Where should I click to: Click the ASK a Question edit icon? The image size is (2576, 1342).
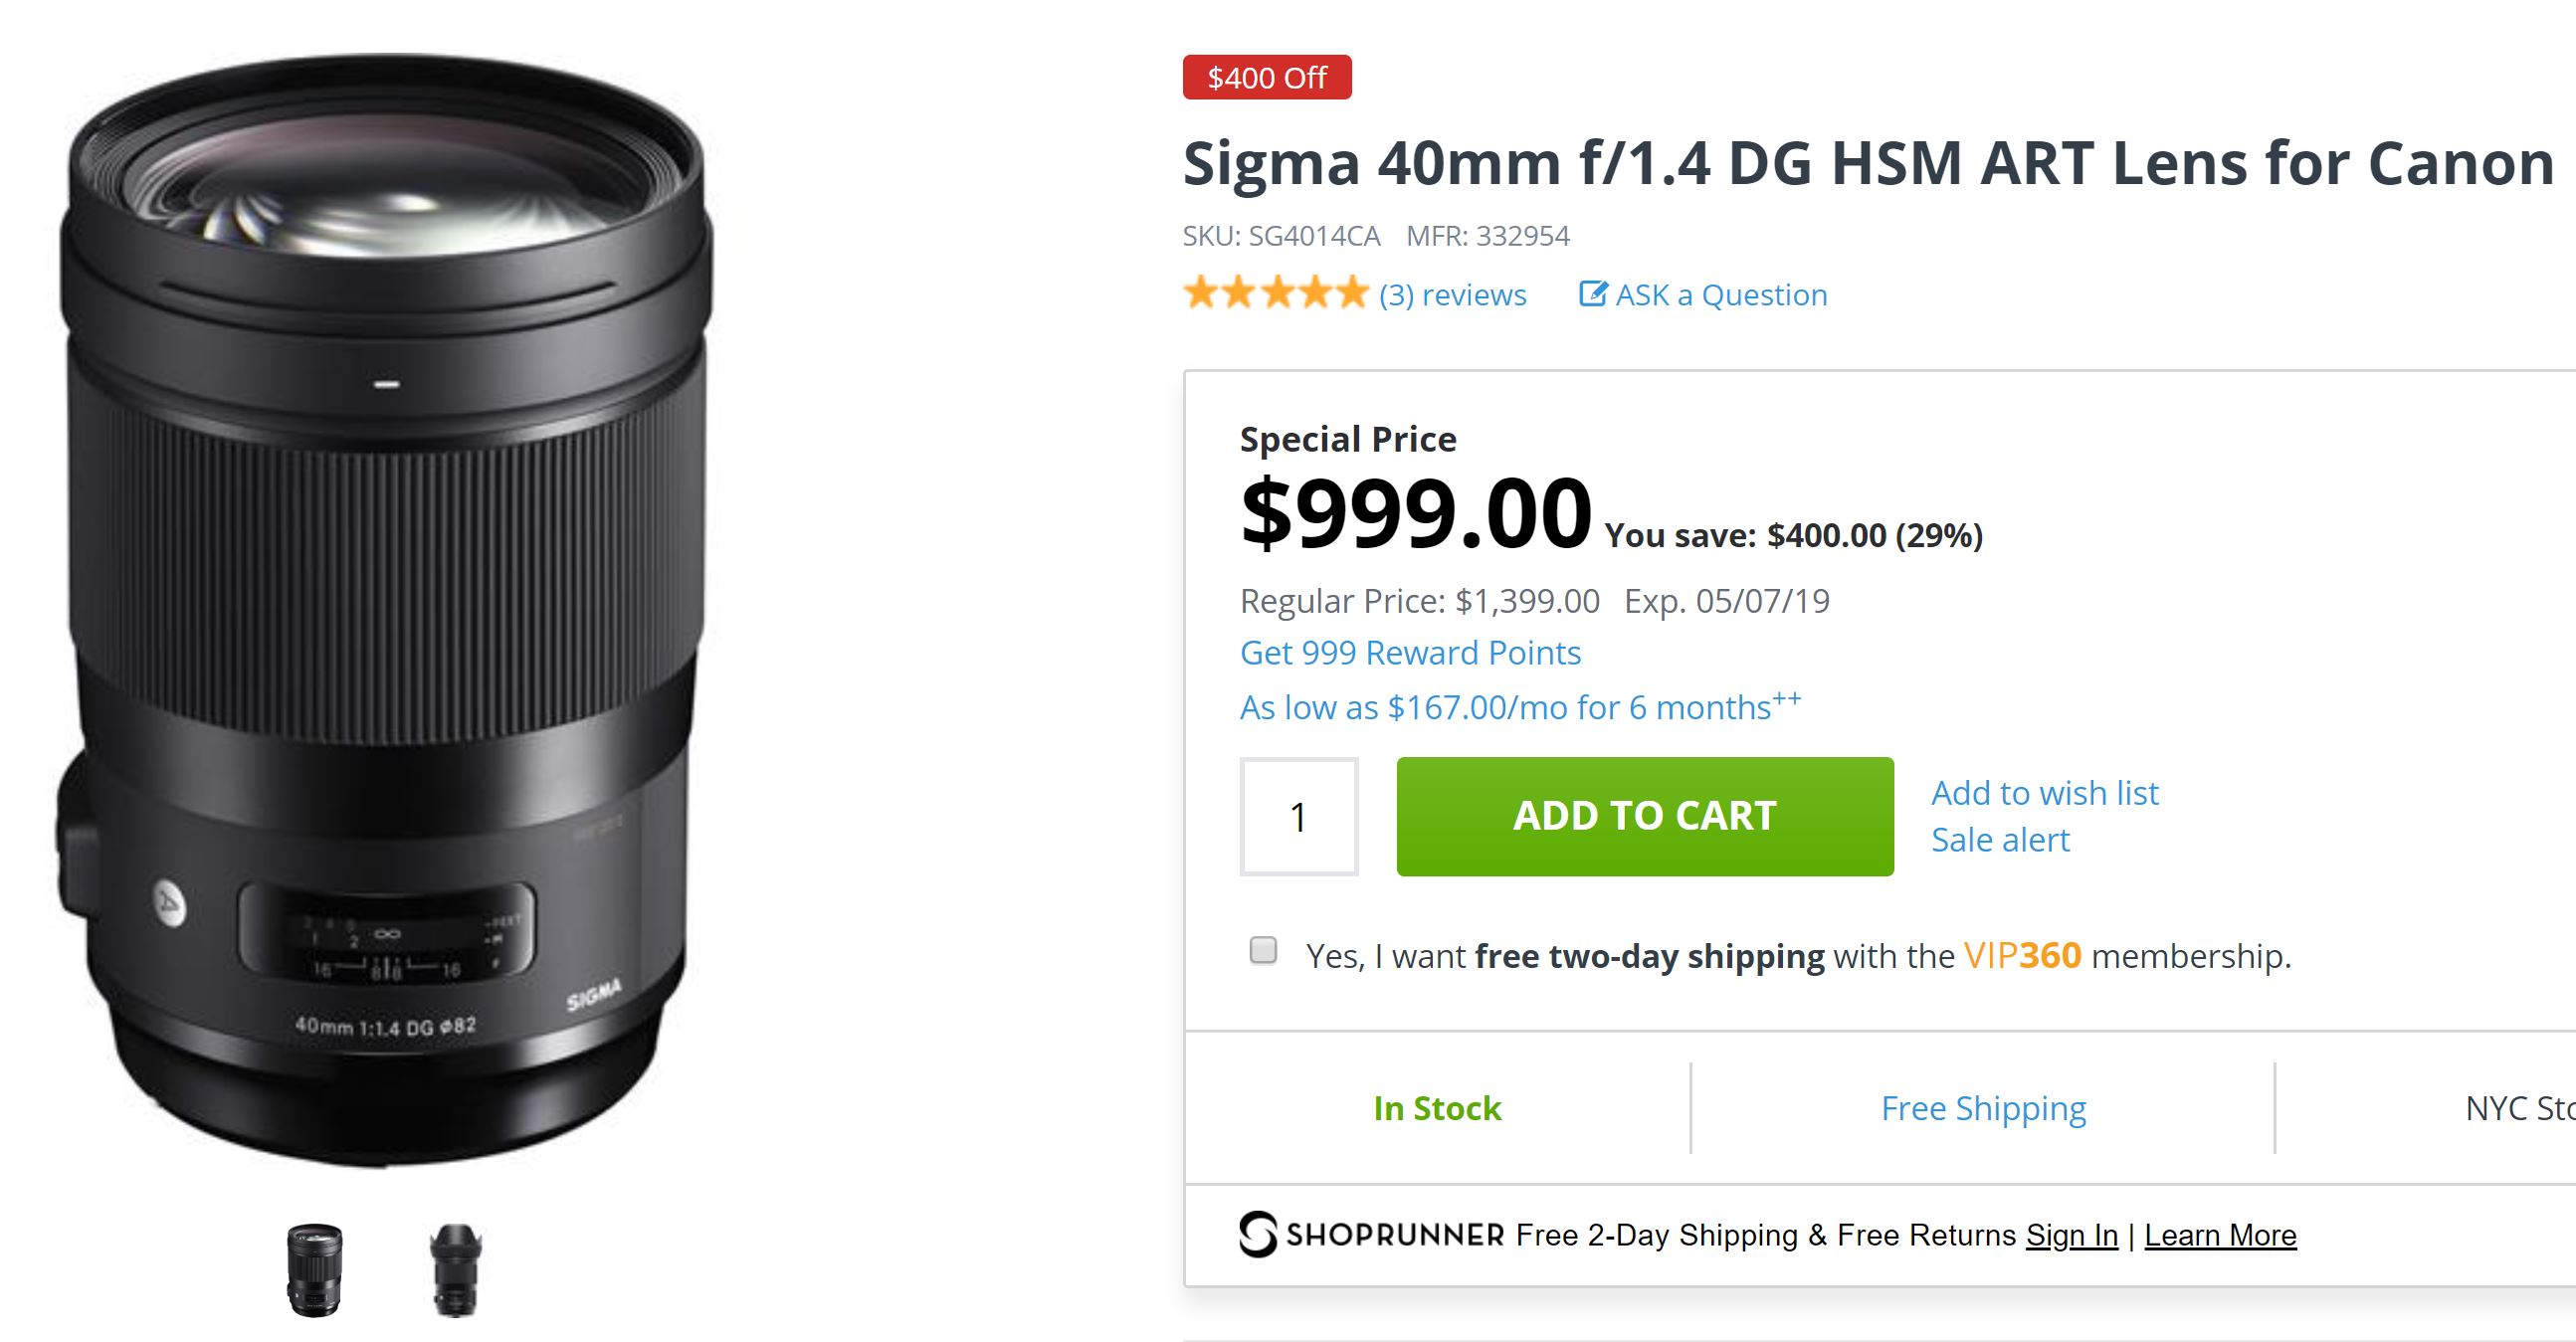click(x=1593, y=294)
